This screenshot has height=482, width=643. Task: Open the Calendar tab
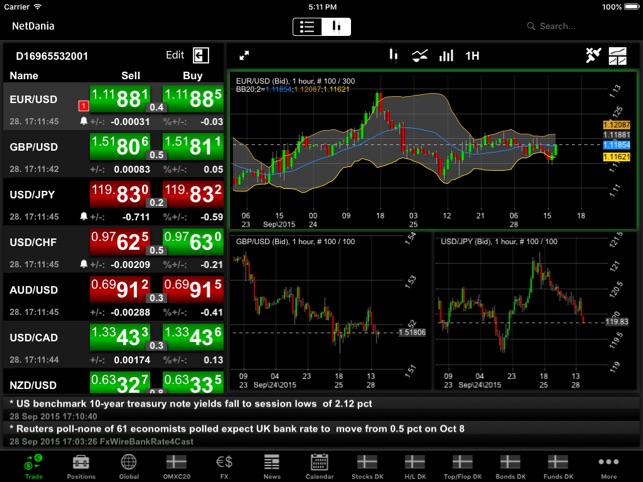(320, 463)
